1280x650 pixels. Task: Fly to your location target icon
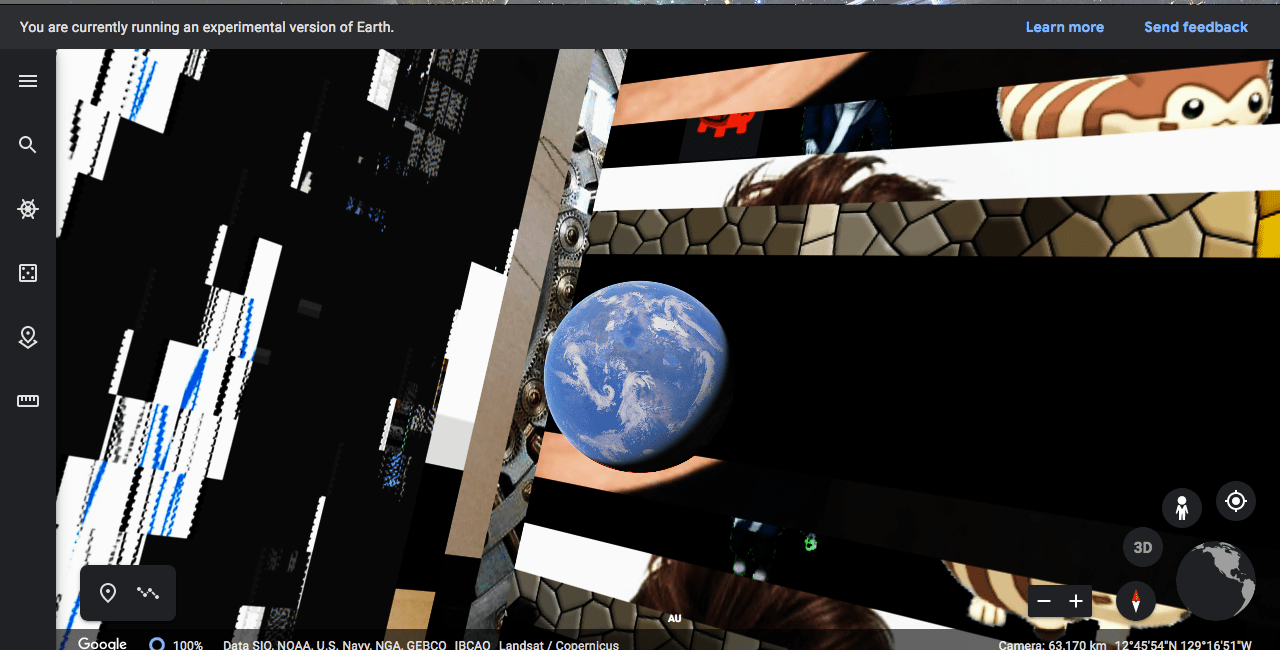click(1236, 501)
